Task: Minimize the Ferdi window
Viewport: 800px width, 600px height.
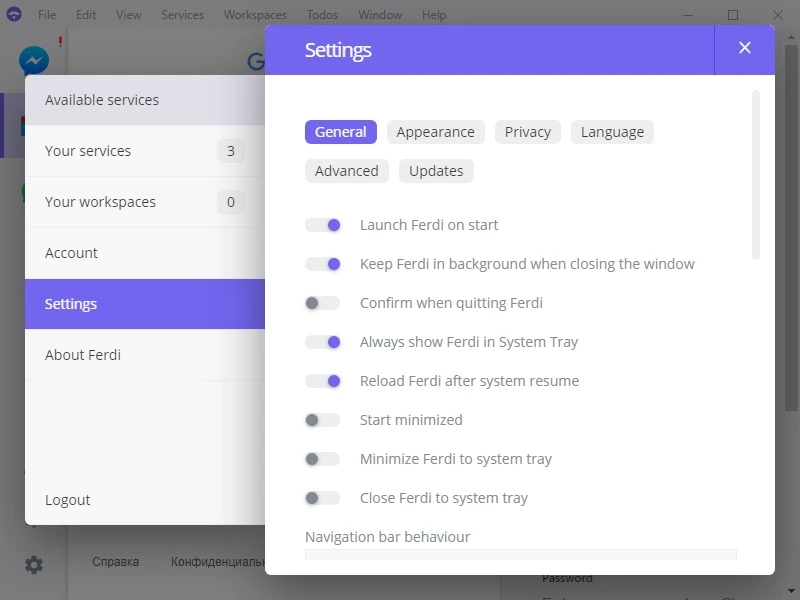Action: [688, 15]
